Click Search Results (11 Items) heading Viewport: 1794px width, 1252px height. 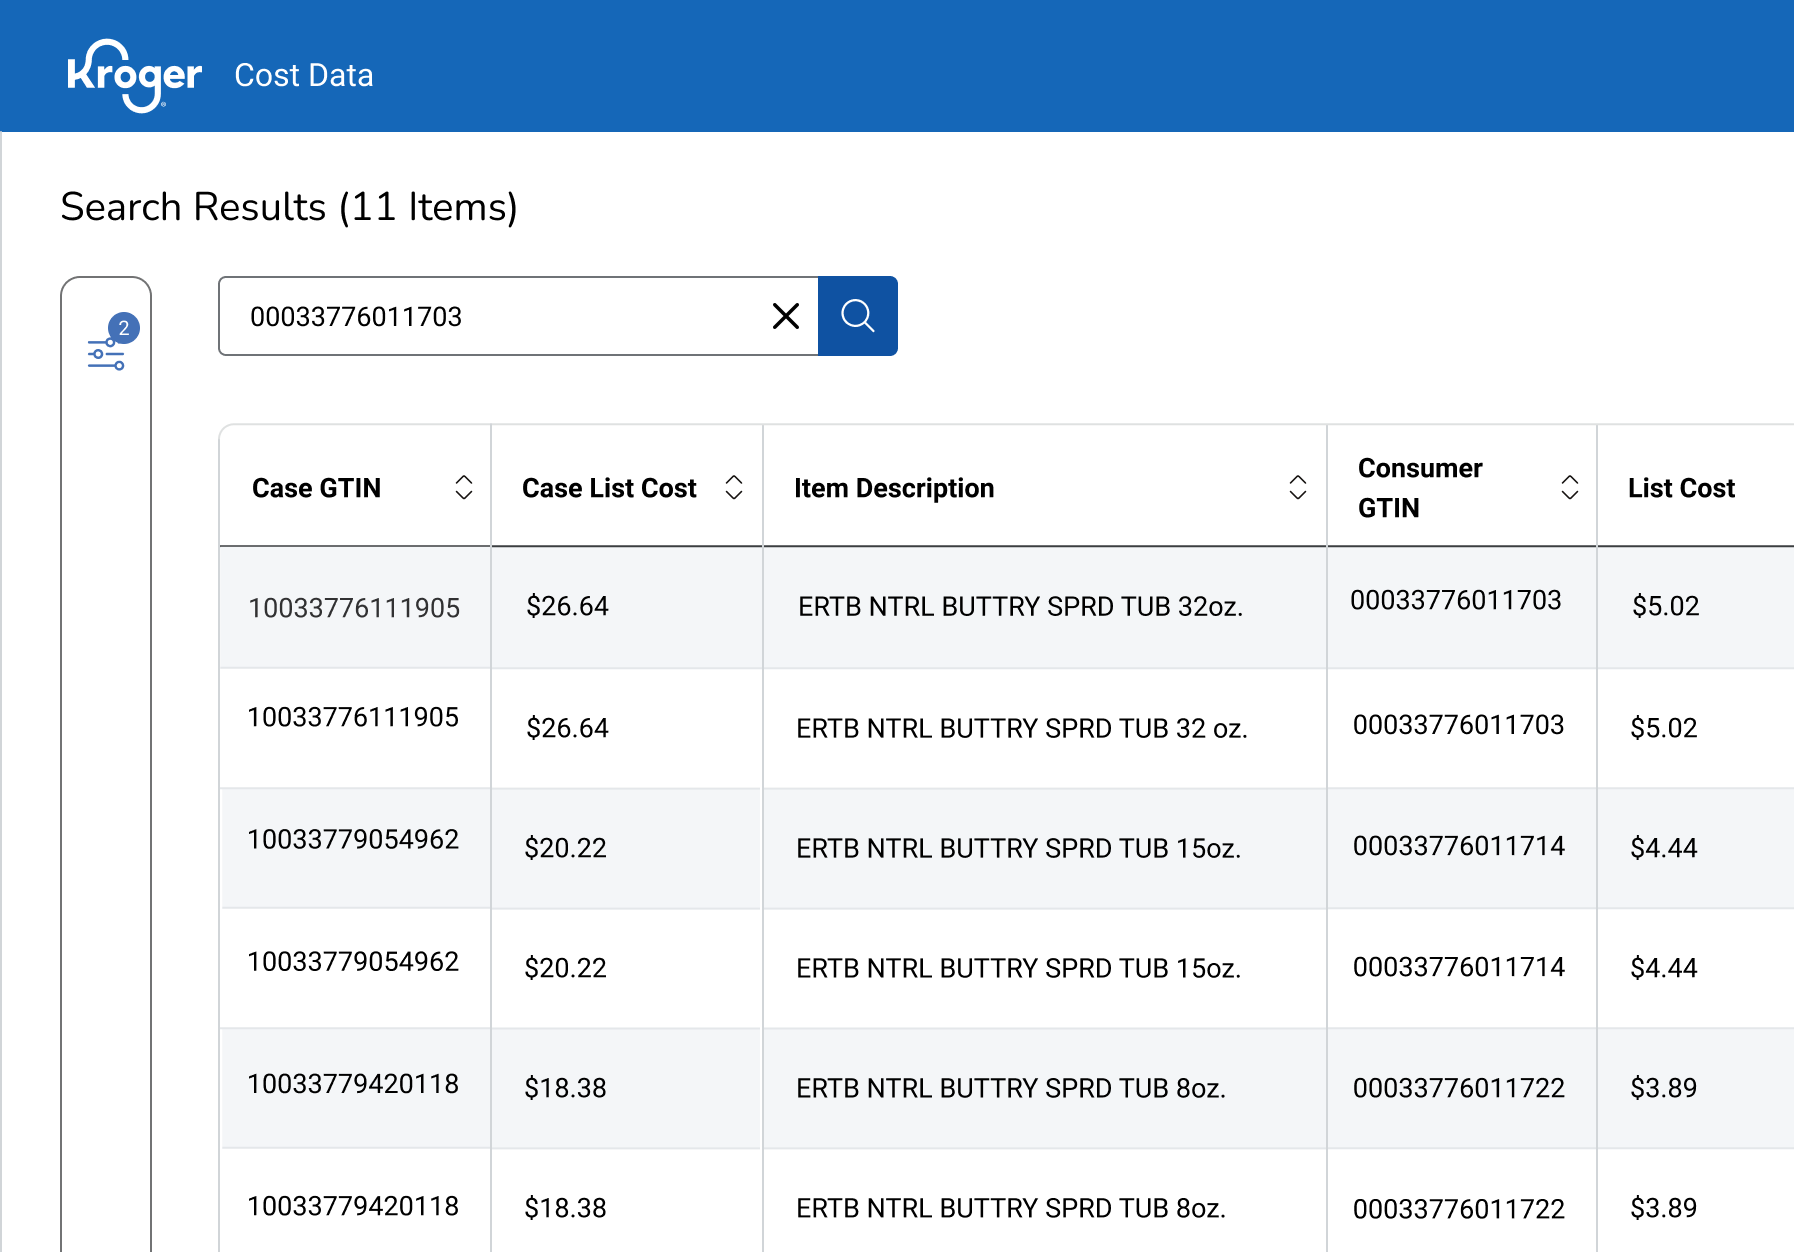(289, 207)
